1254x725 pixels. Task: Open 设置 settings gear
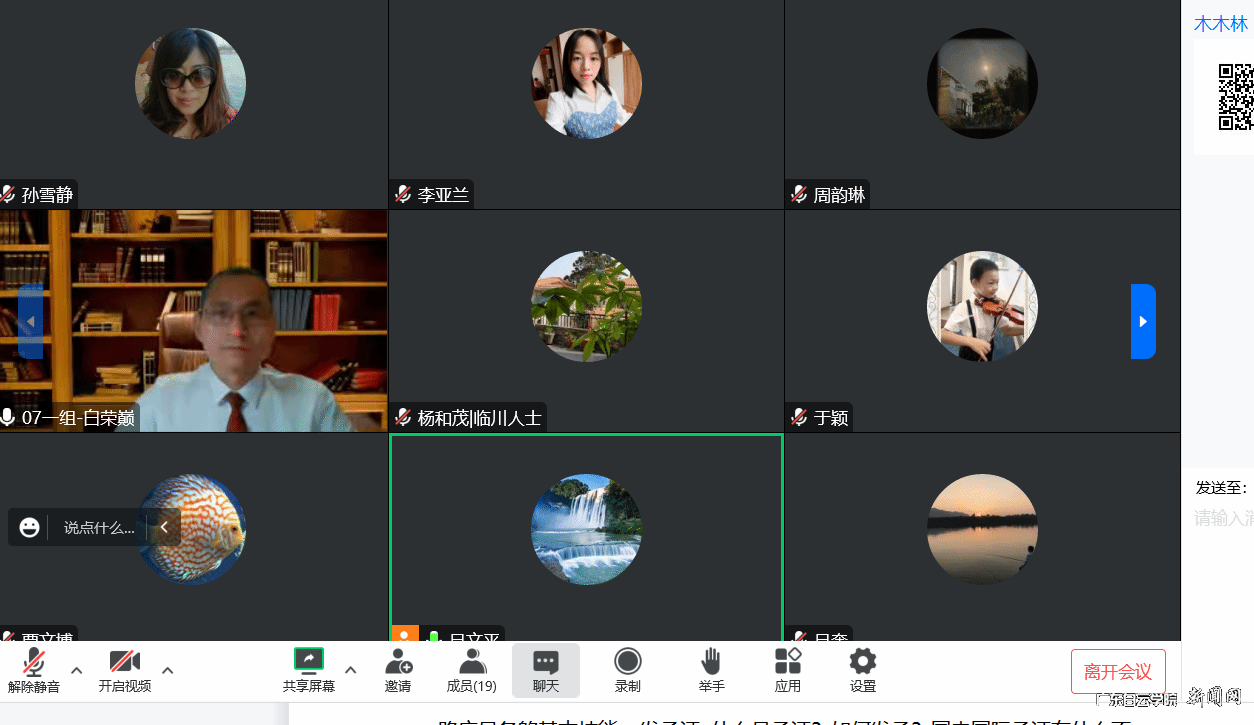tap(862, 662)
